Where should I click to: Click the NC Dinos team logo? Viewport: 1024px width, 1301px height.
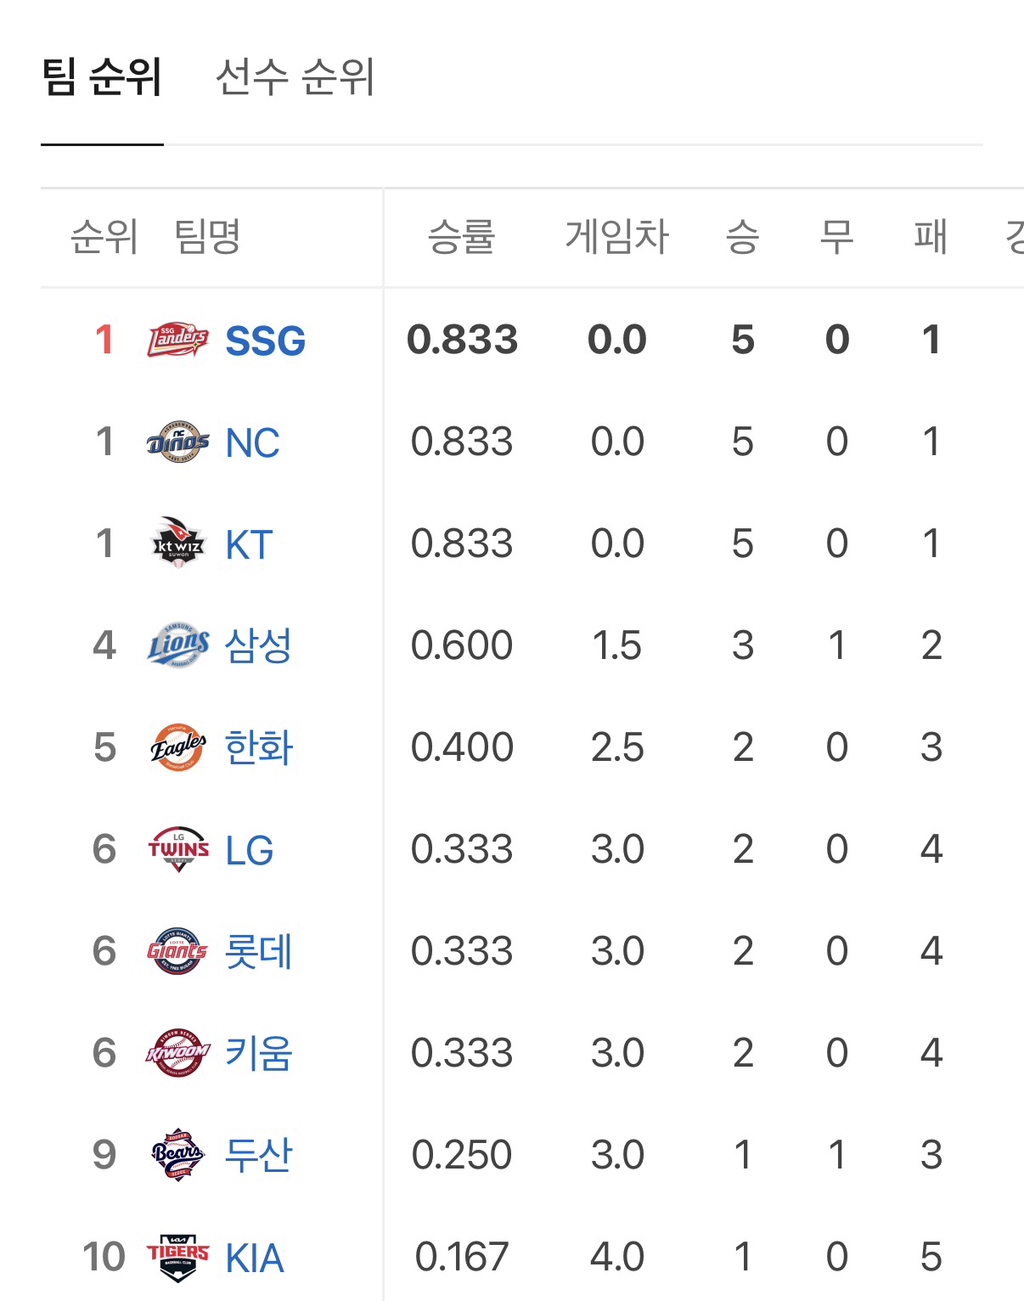[178, 442]
